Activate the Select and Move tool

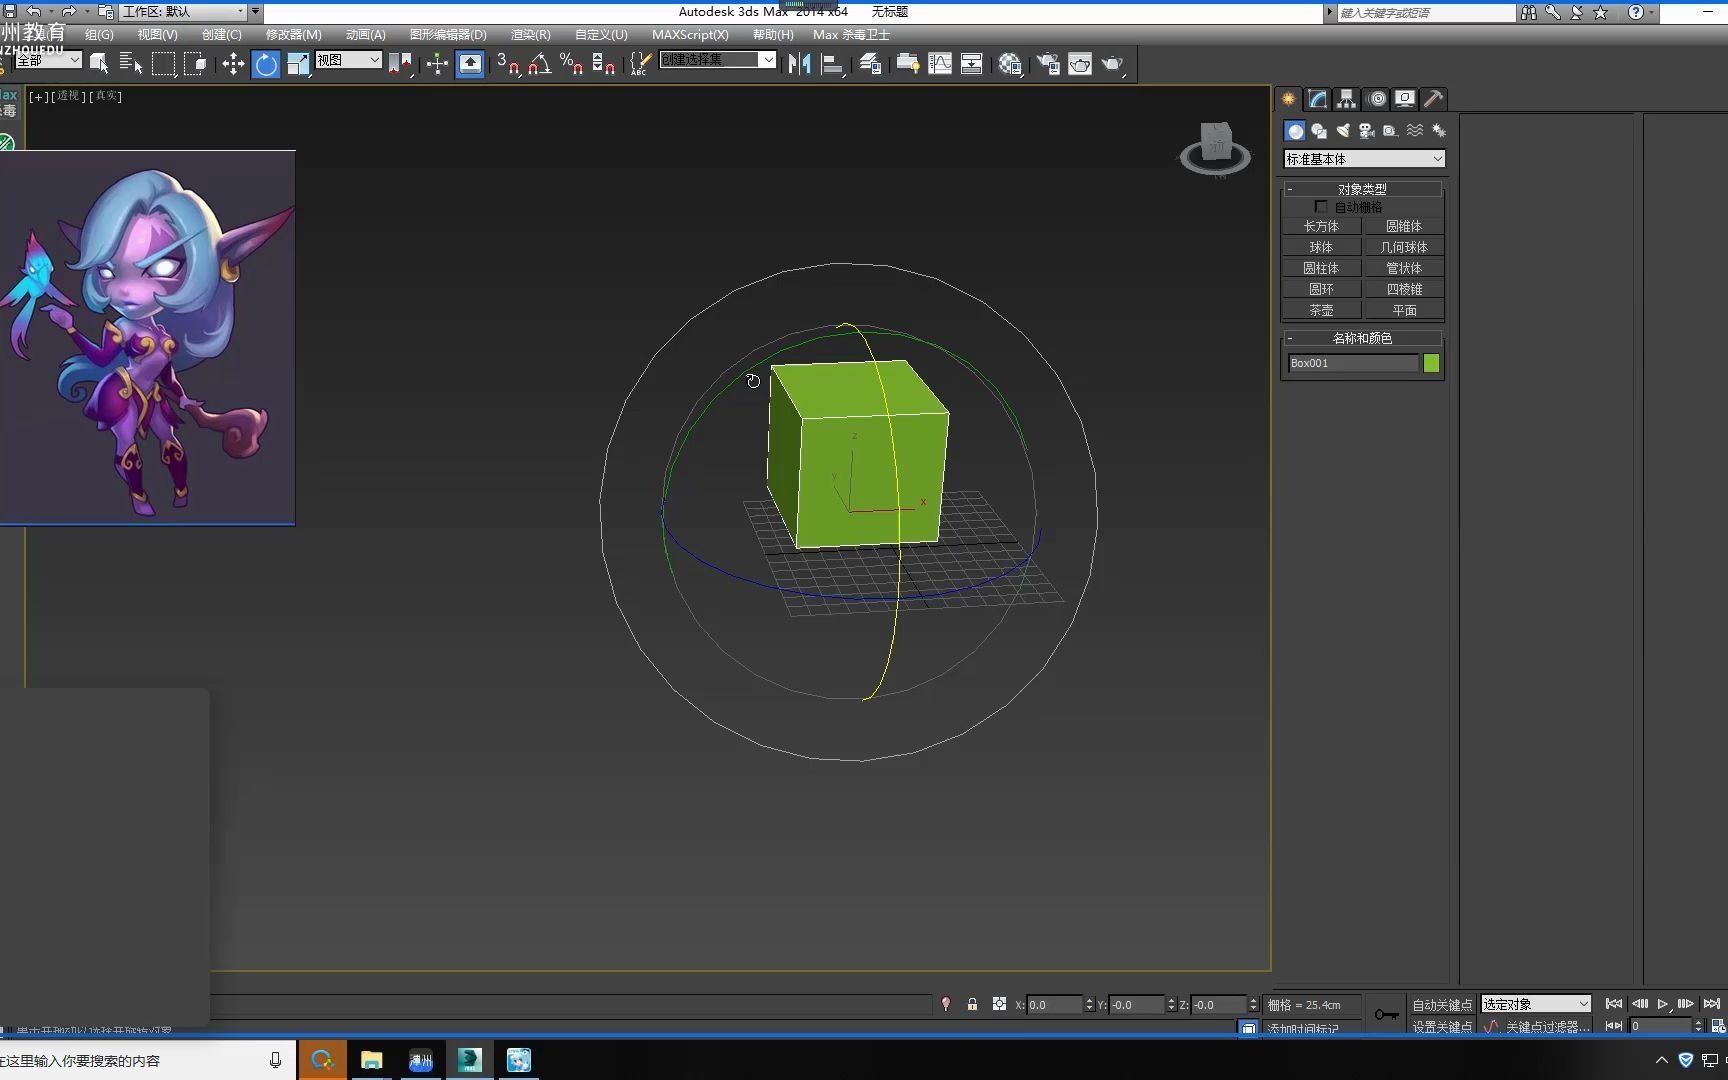pos(233,63)
